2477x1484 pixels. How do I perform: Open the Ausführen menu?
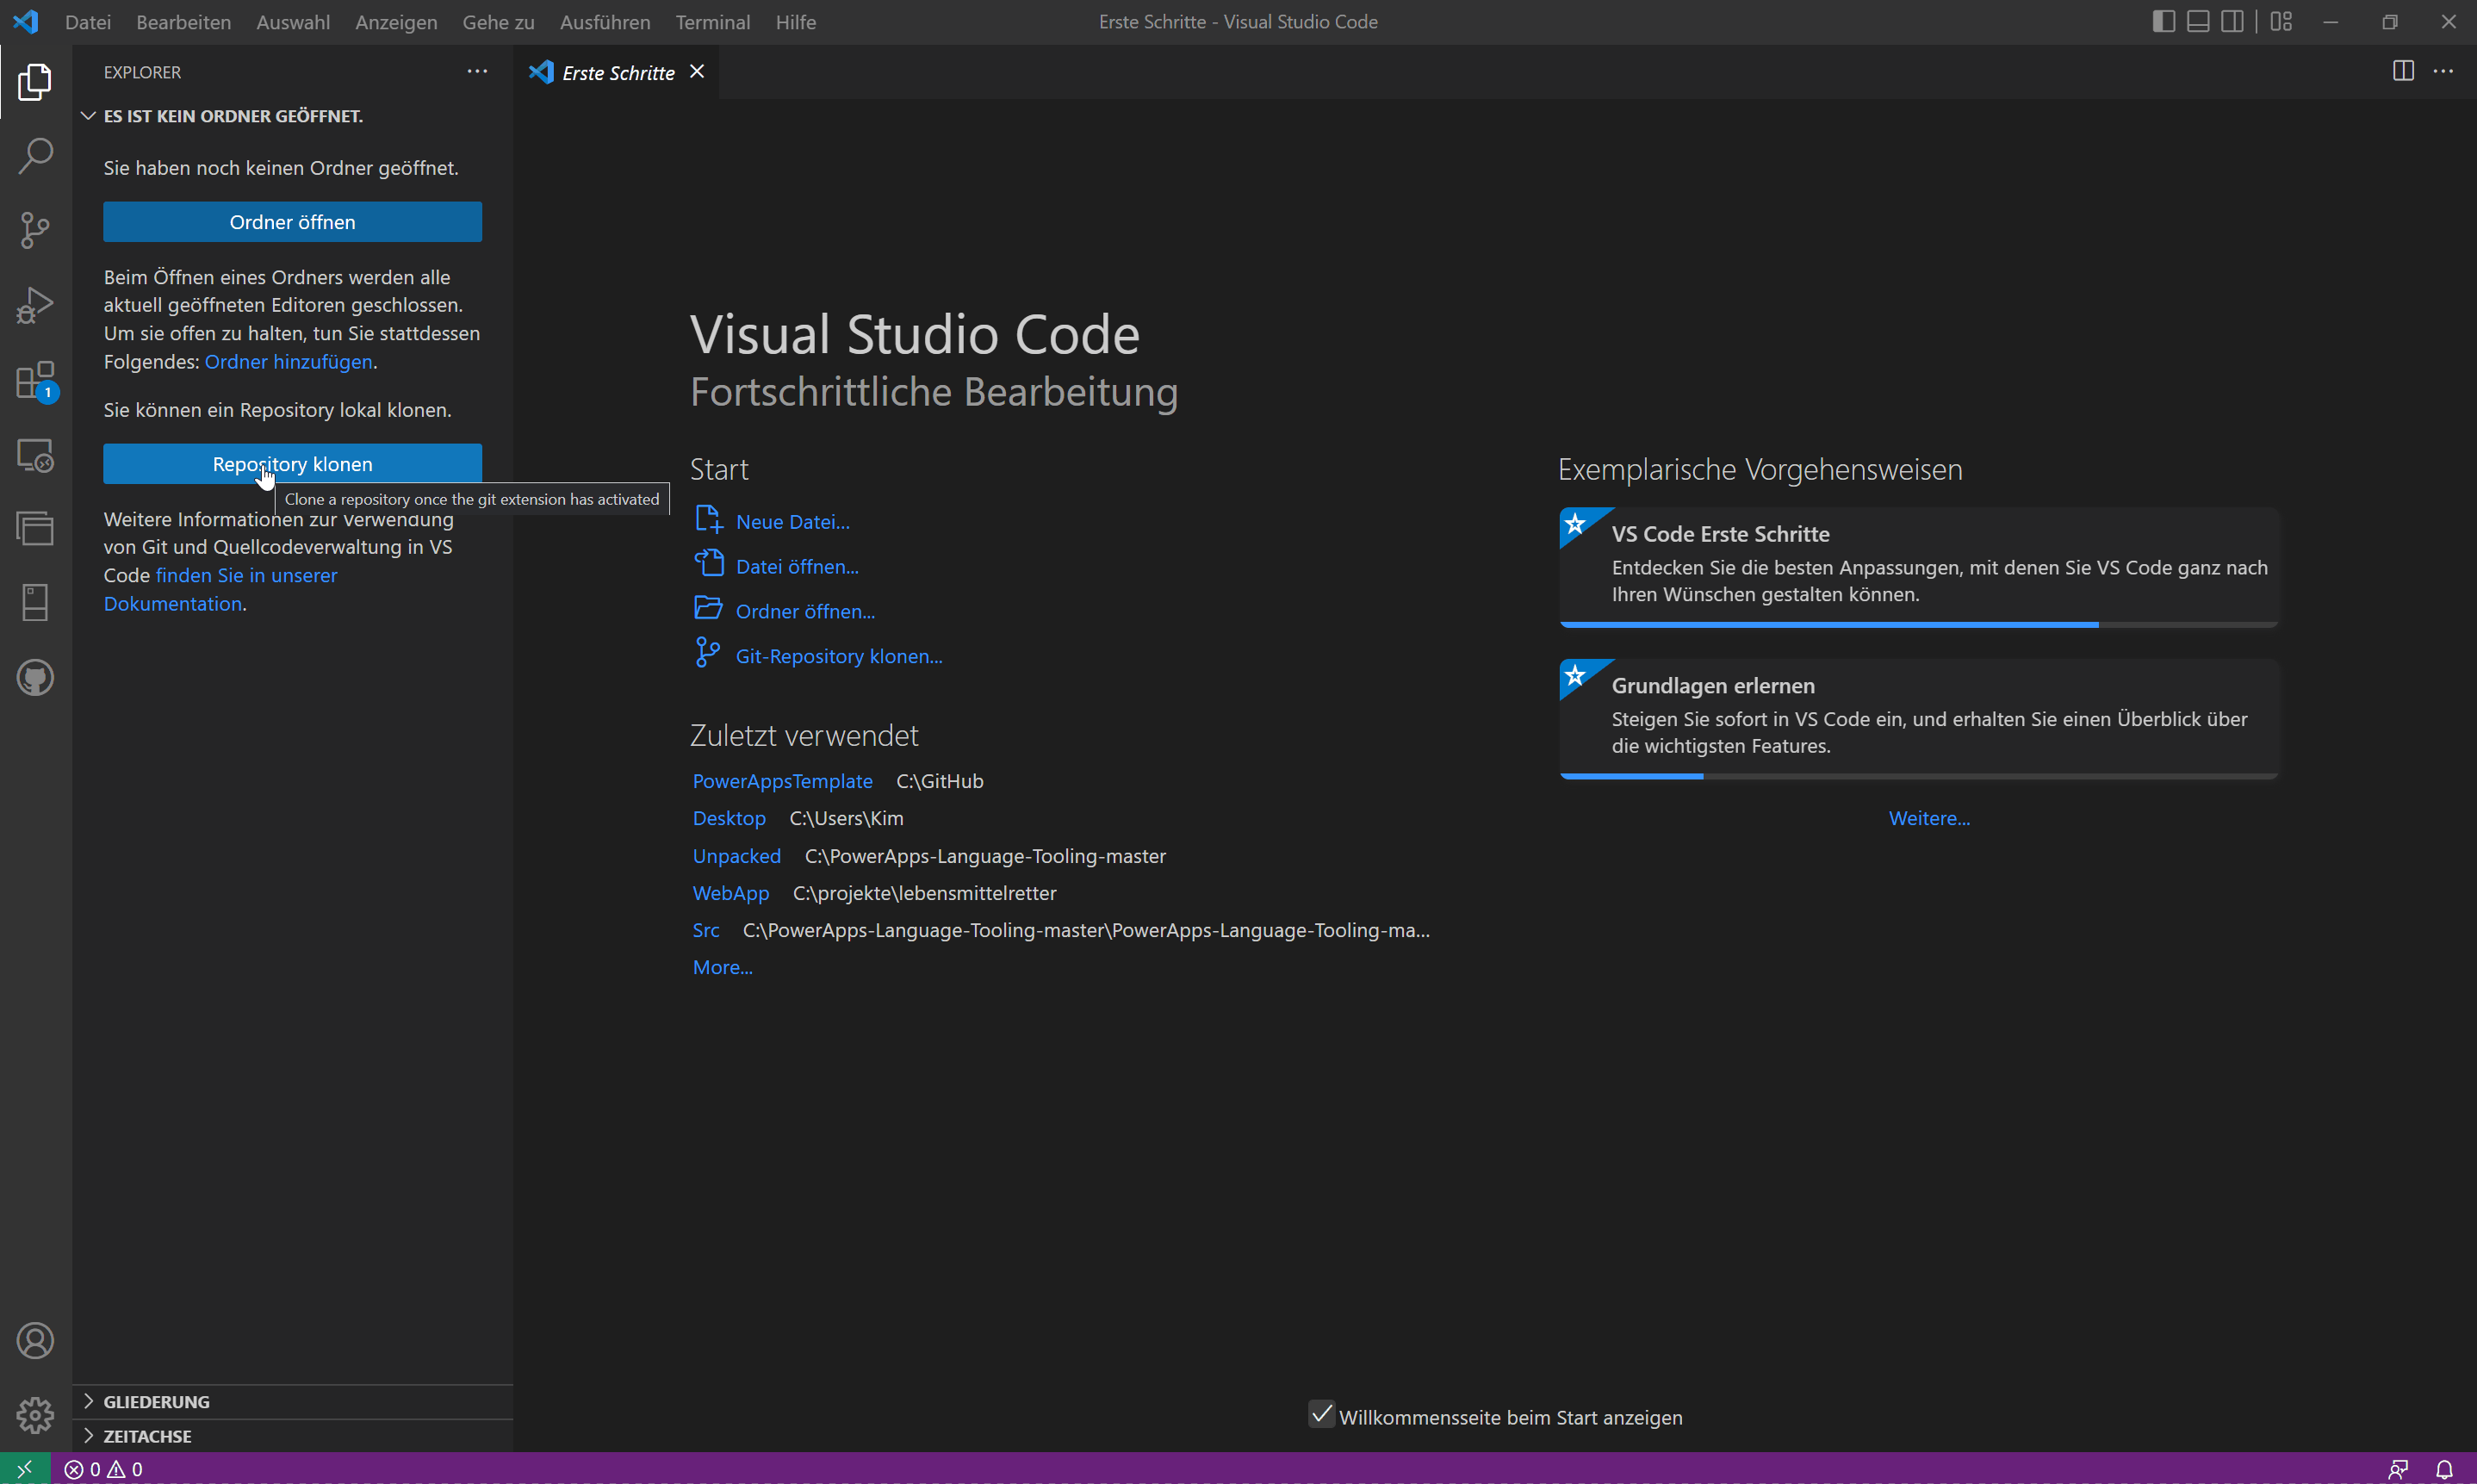[604, 22]
